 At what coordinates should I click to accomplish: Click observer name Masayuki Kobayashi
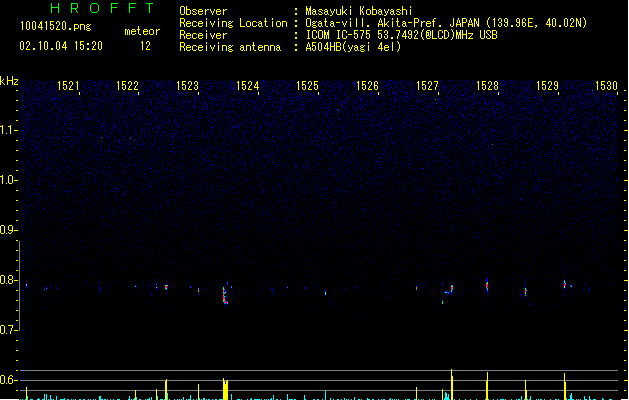359,11
